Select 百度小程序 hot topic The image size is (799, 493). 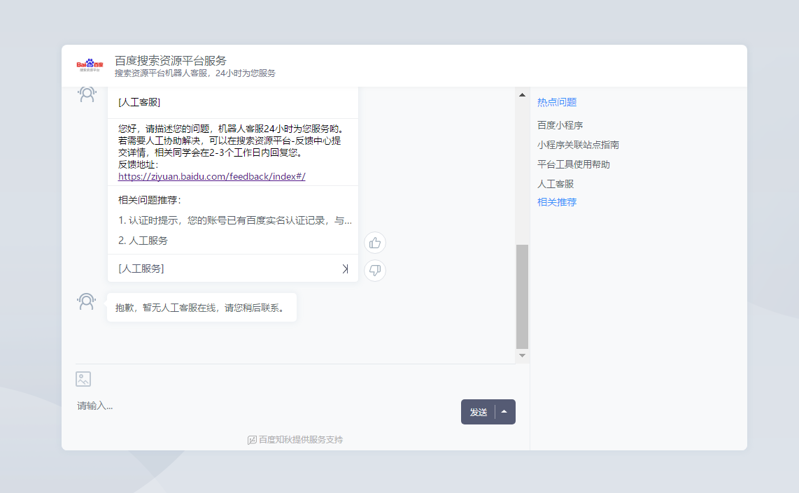(x=560, y=125)
